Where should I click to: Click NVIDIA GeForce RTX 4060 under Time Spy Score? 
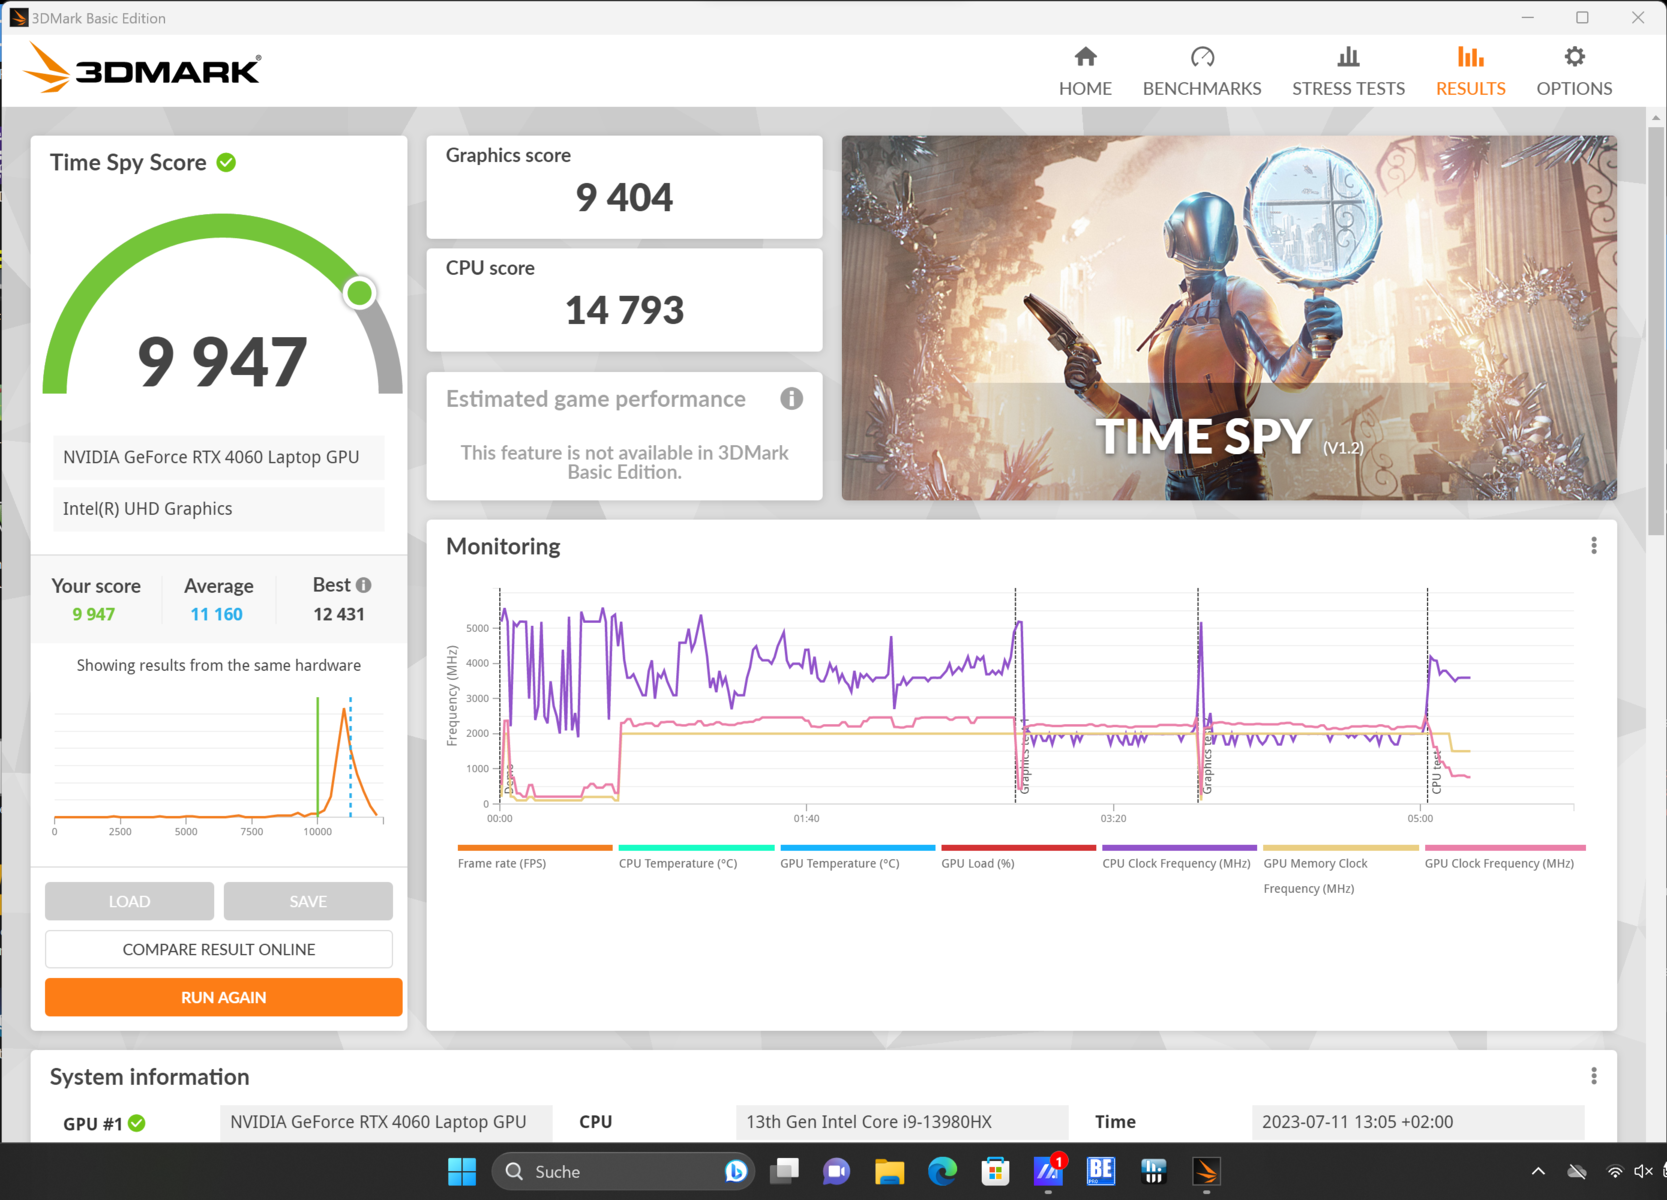pyautogui.click(x=218, y=457)
